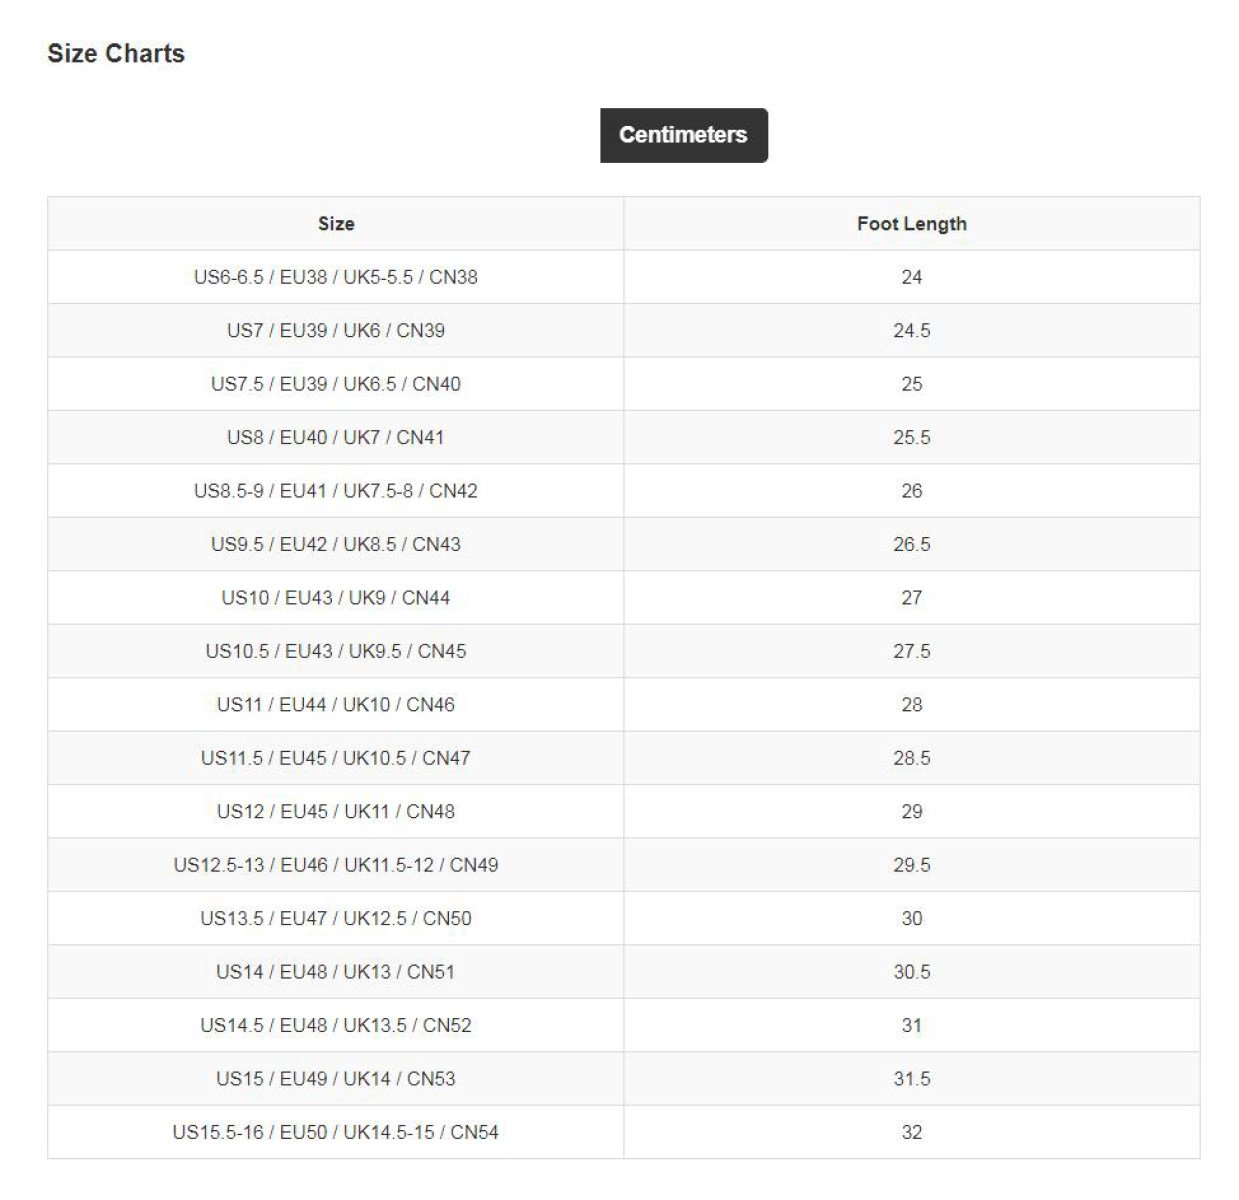This screenshot has width=1239, height=1200.
Task: Click the US11 / EU44 / UK10 size cell
Action: 336,705
